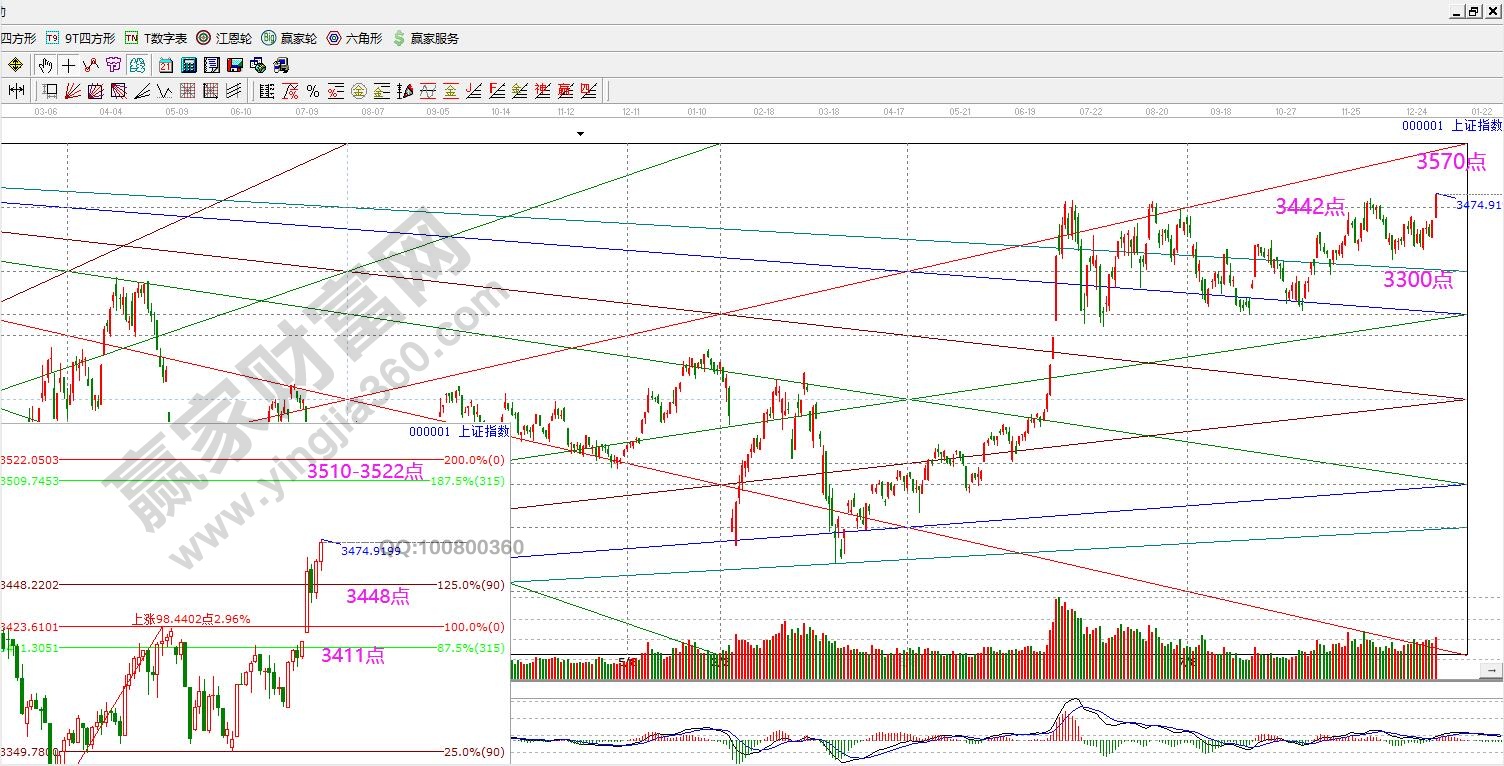Pick the zigzag wave line tool

(x=165, y=91)
